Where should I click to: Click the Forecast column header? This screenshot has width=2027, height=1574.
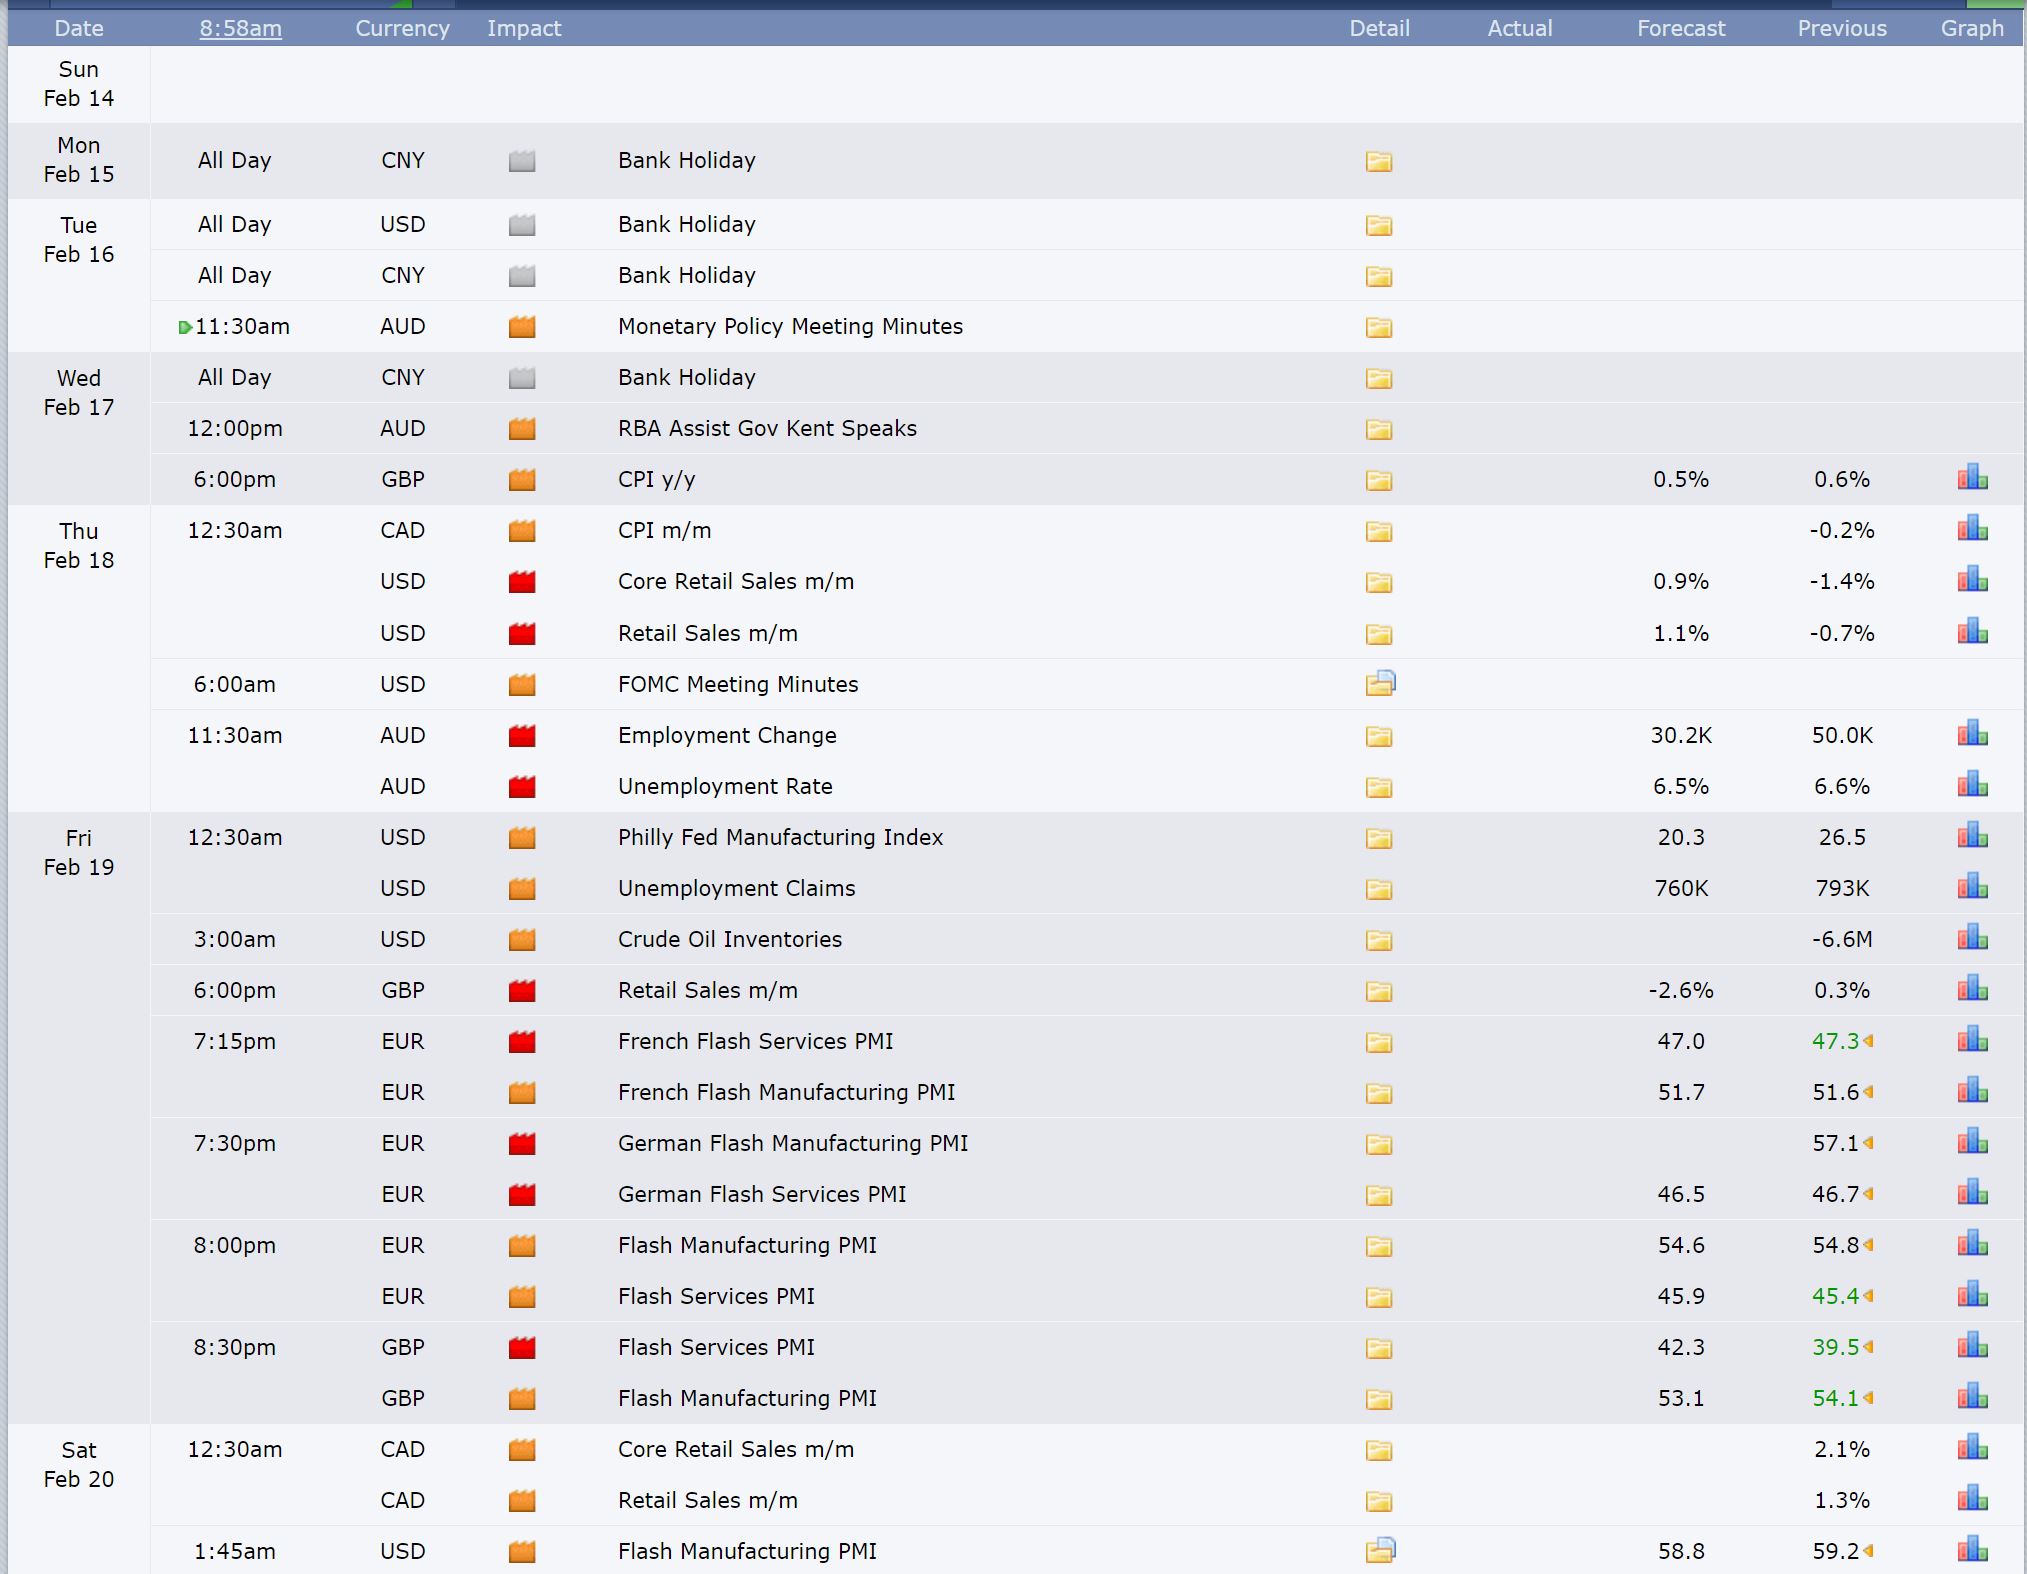click(x=1681, y=28)
